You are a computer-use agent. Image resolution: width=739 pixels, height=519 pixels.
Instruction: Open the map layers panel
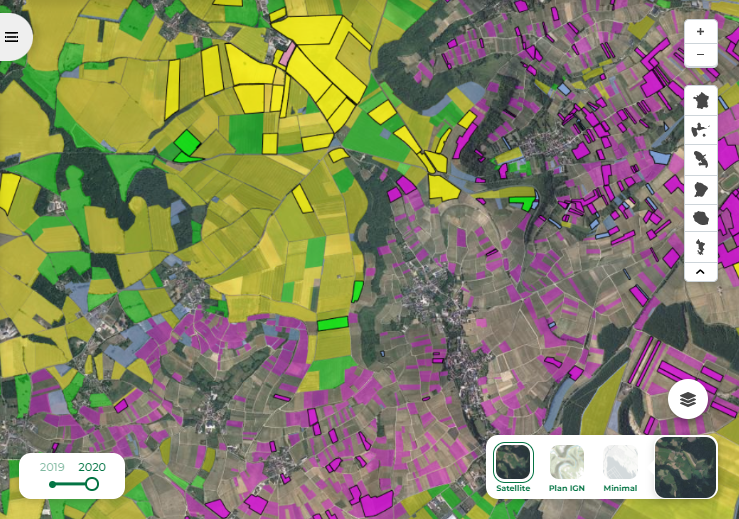pyautogui.click(x=688, y=399)
